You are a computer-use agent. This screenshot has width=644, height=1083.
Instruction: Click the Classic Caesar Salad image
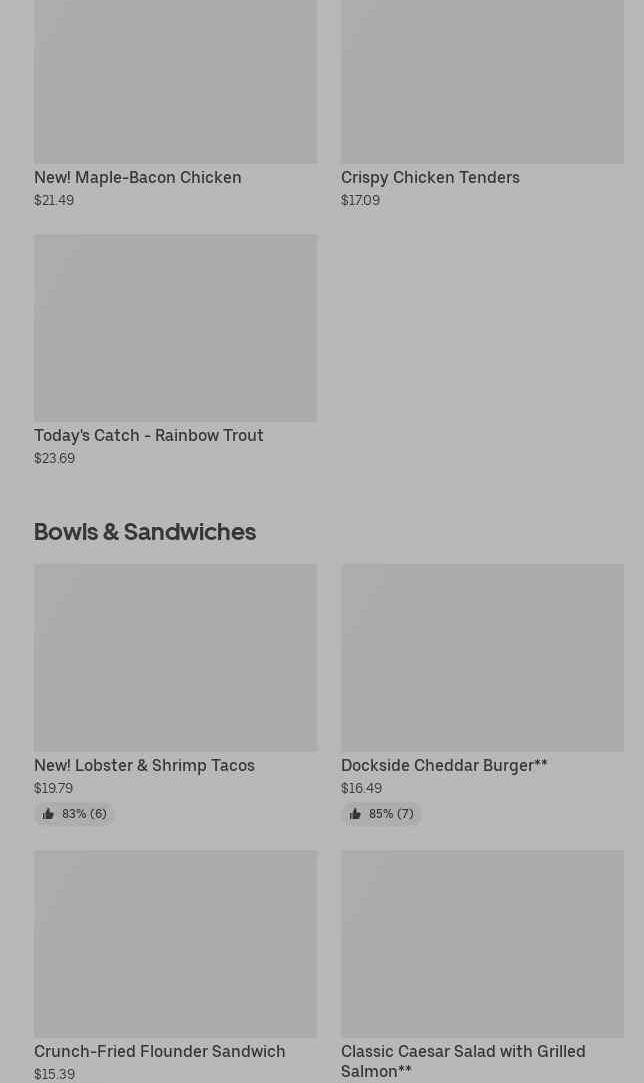482,943
